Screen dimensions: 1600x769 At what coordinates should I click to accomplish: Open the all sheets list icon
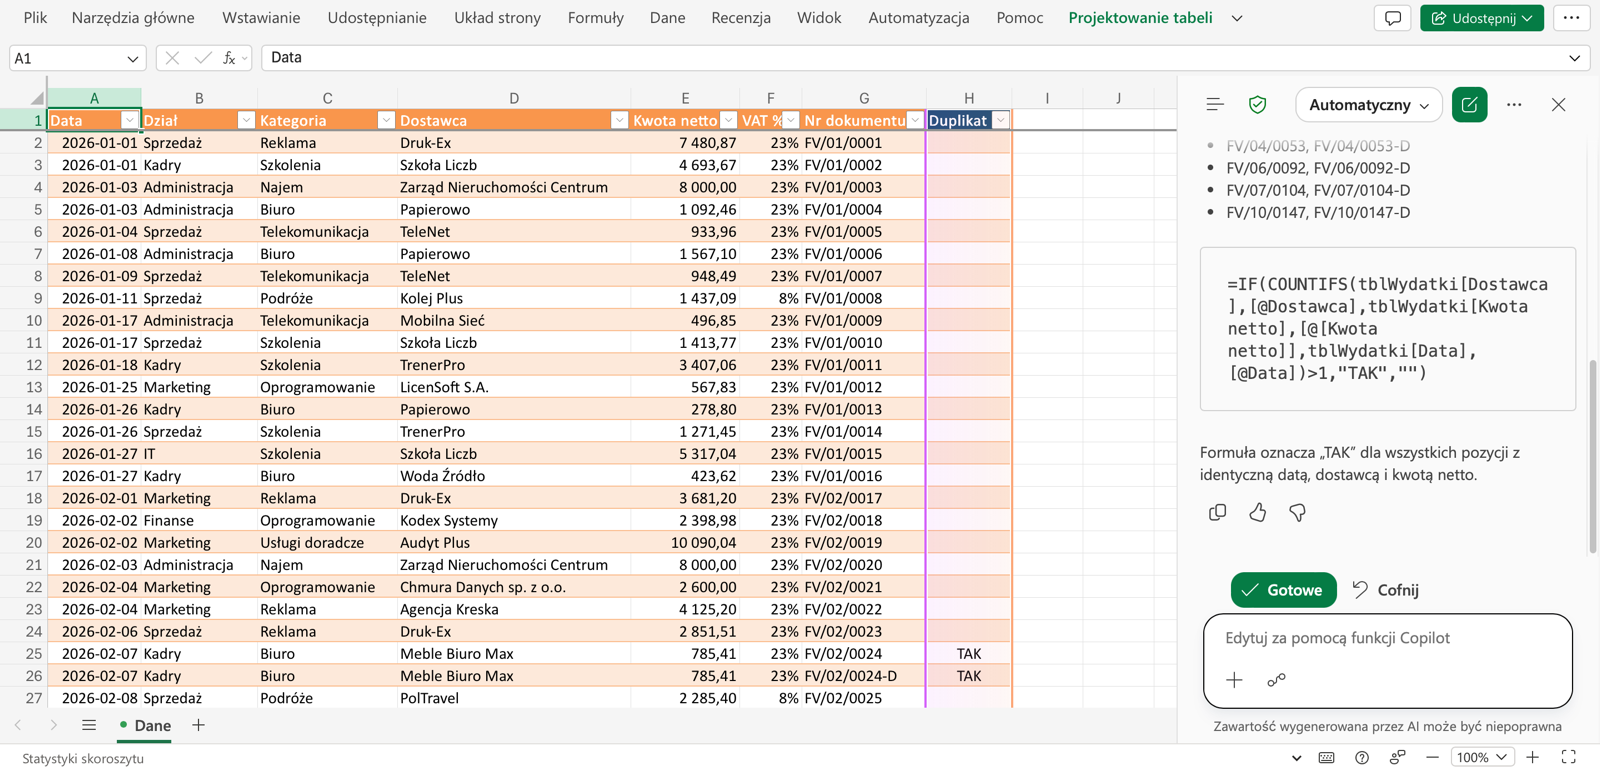(x=89, y=725)
